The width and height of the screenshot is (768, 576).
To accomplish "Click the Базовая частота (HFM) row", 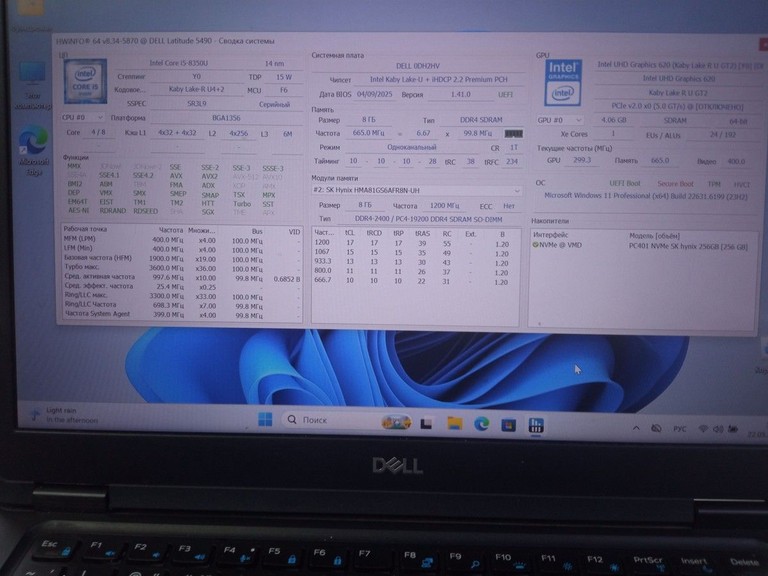I will [x=182, y=258].
